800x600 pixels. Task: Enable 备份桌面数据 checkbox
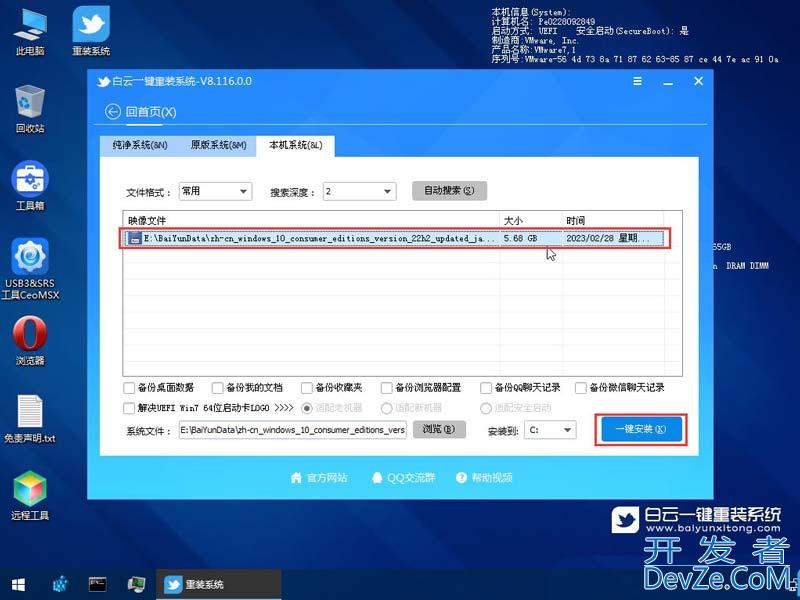click(x=129, y=388)
